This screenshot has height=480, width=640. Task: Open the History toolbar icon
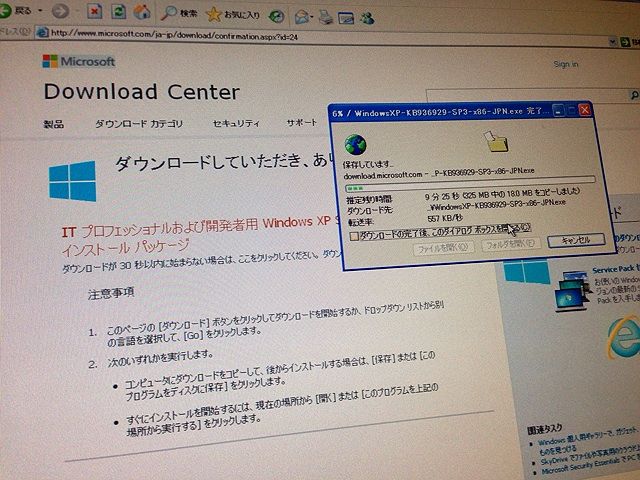(276, 16)
